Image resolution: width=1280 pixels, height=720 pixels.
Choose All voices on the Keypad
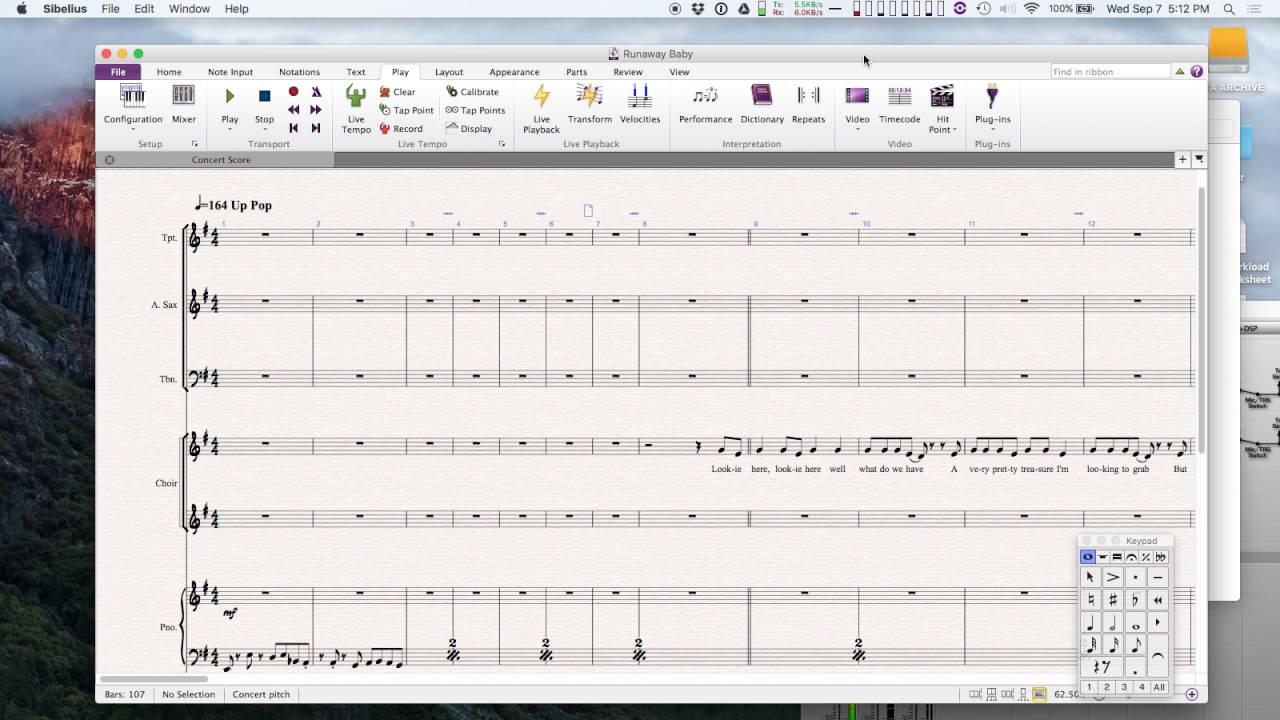1159,687
